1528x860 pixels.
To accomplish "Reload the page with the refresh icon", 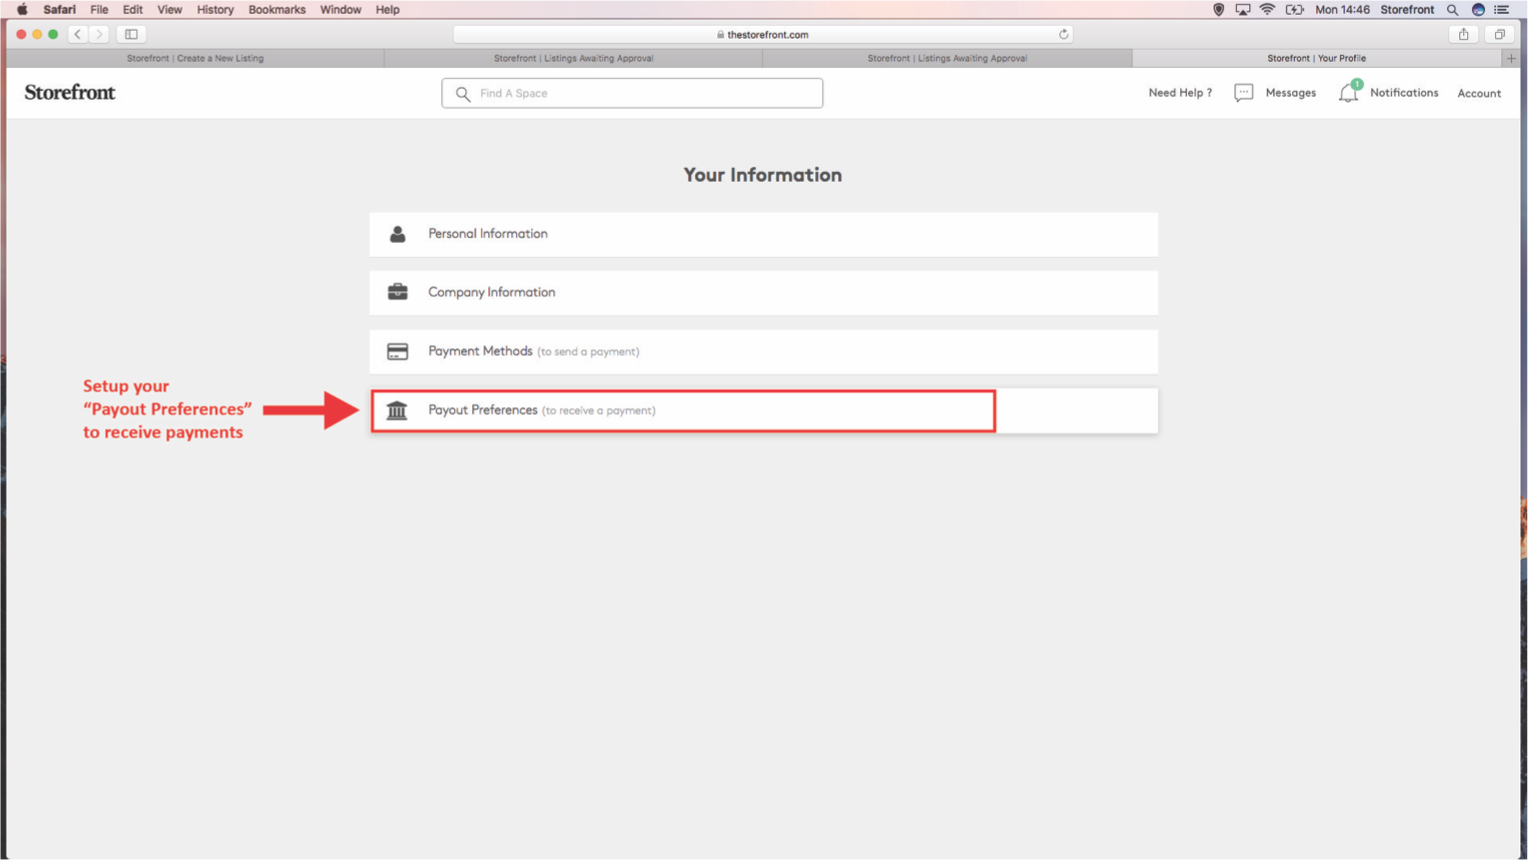I will (1063, 34).
